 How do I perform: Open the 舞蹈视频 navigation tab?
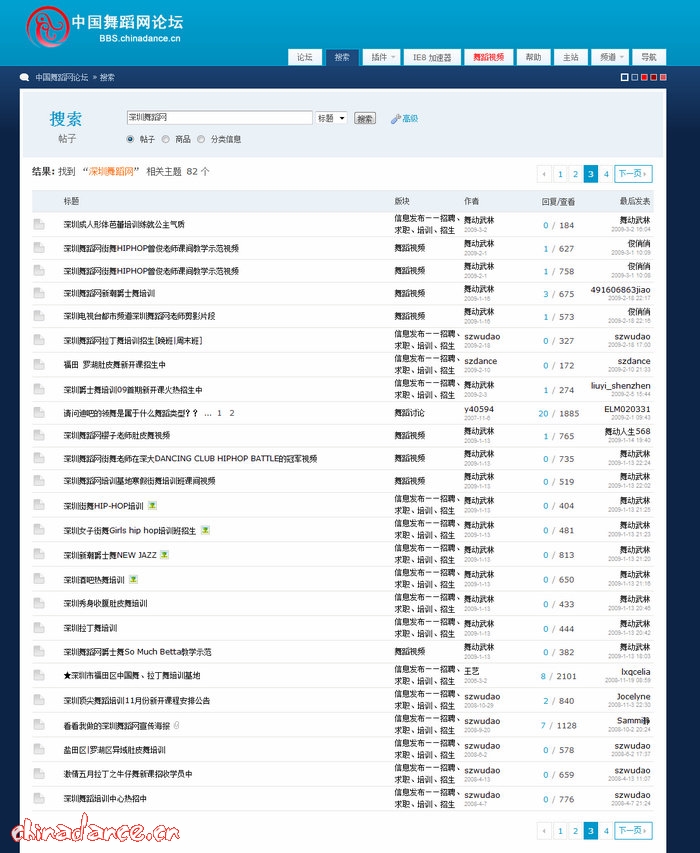click(489, 58)
